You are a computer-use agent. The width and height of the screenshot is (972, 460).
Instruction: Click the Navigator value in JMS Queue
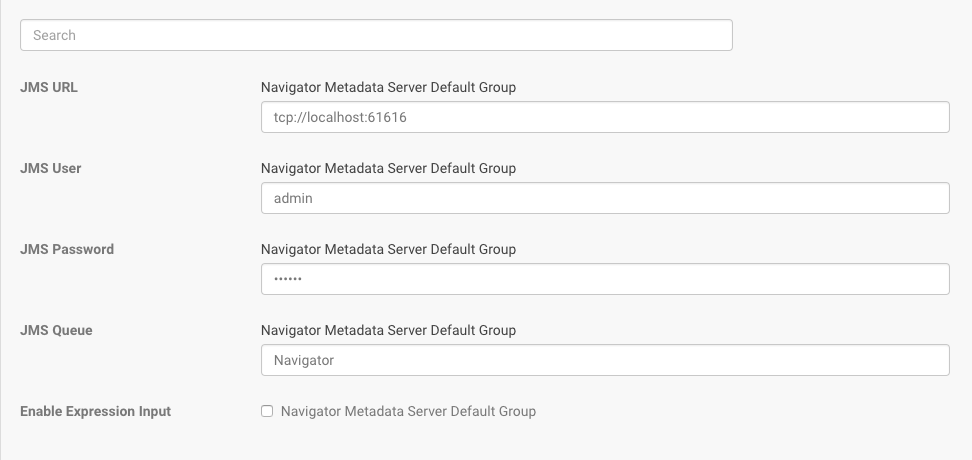tap(304, 360)
